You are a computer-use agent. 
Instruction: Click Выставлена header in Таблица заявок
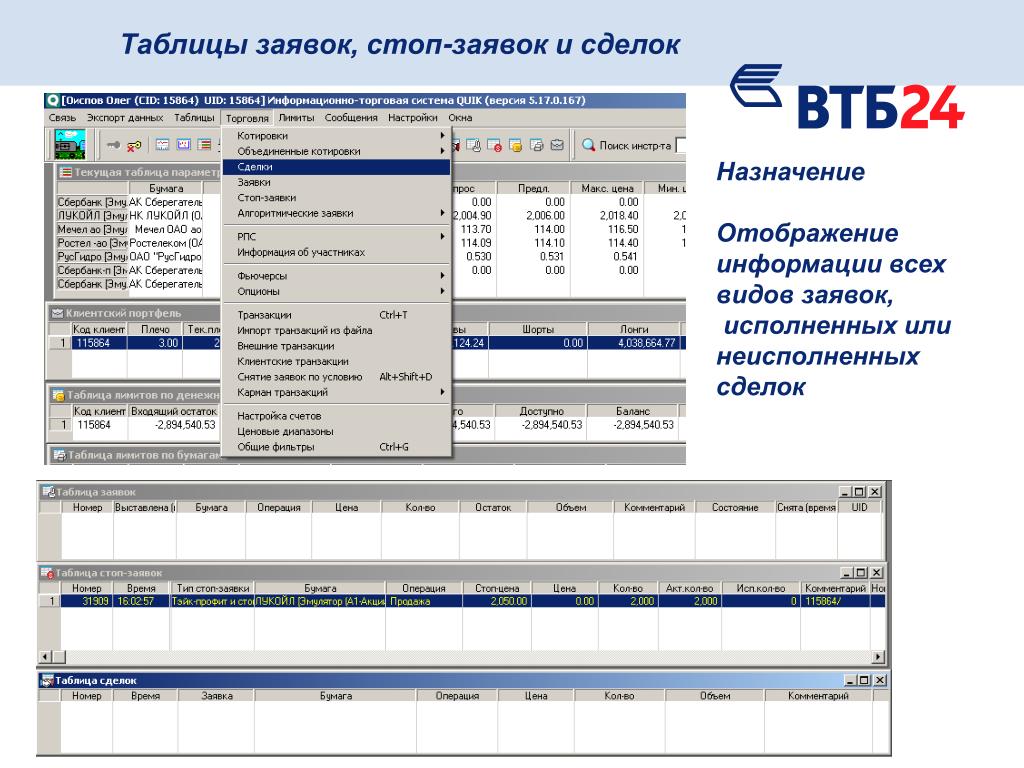pyautogui.click(x=145, y=507)
